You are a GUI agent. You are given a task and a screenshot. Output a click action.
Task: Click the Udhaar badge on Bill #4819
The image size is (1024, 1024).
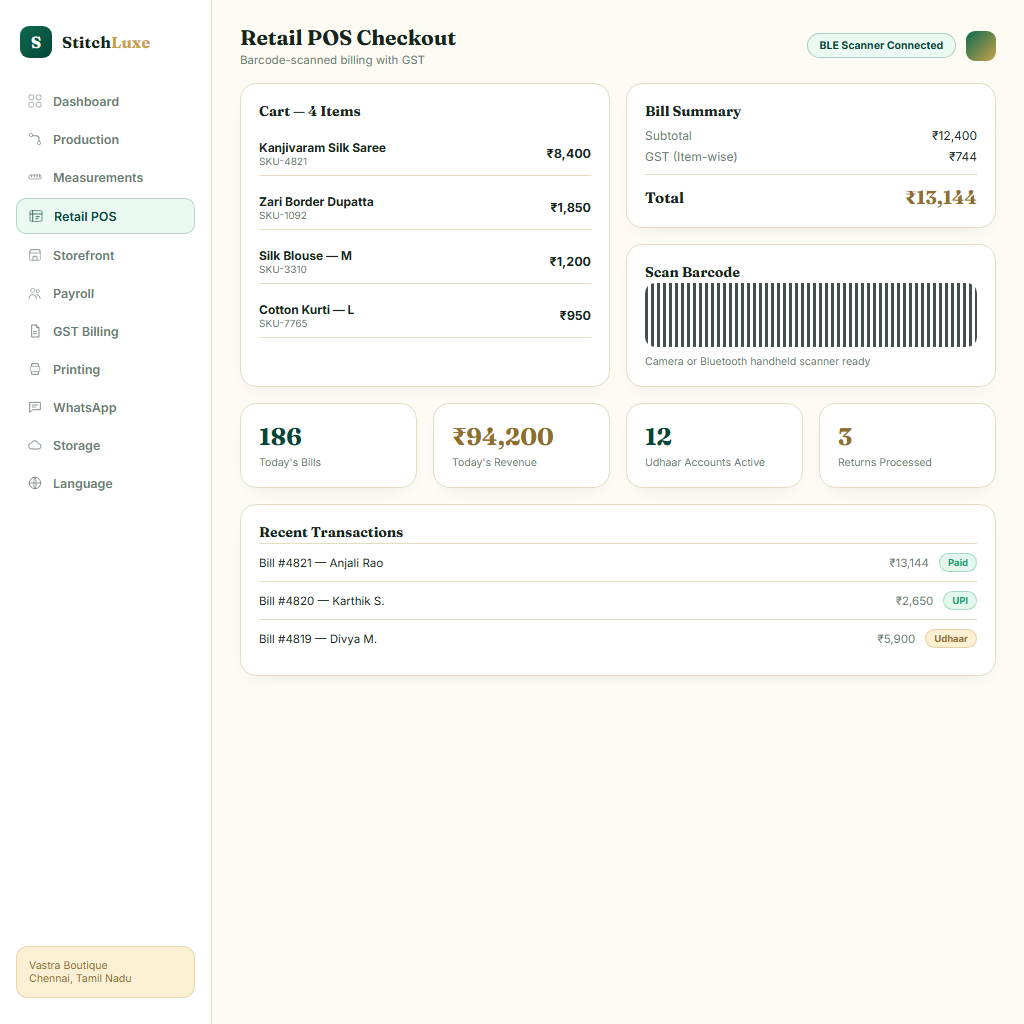(951, 639)
